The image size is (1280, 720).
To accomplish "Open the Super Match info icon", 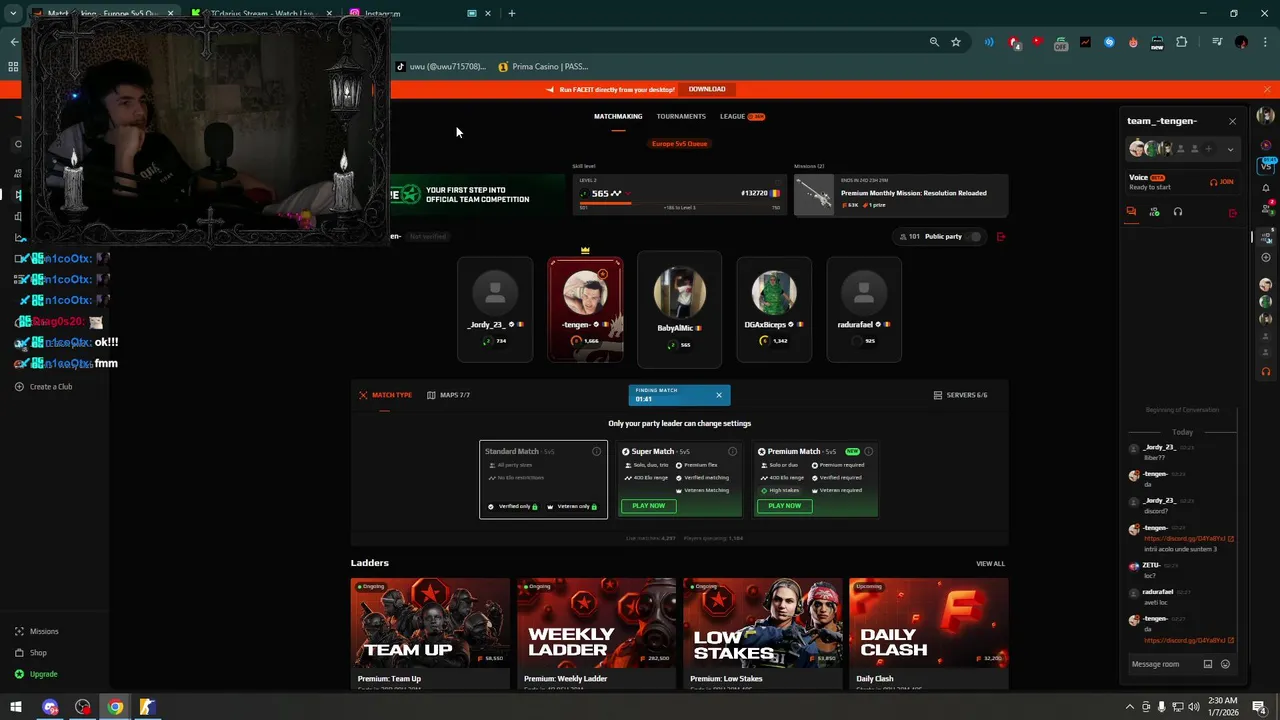I will coord(733,451).
